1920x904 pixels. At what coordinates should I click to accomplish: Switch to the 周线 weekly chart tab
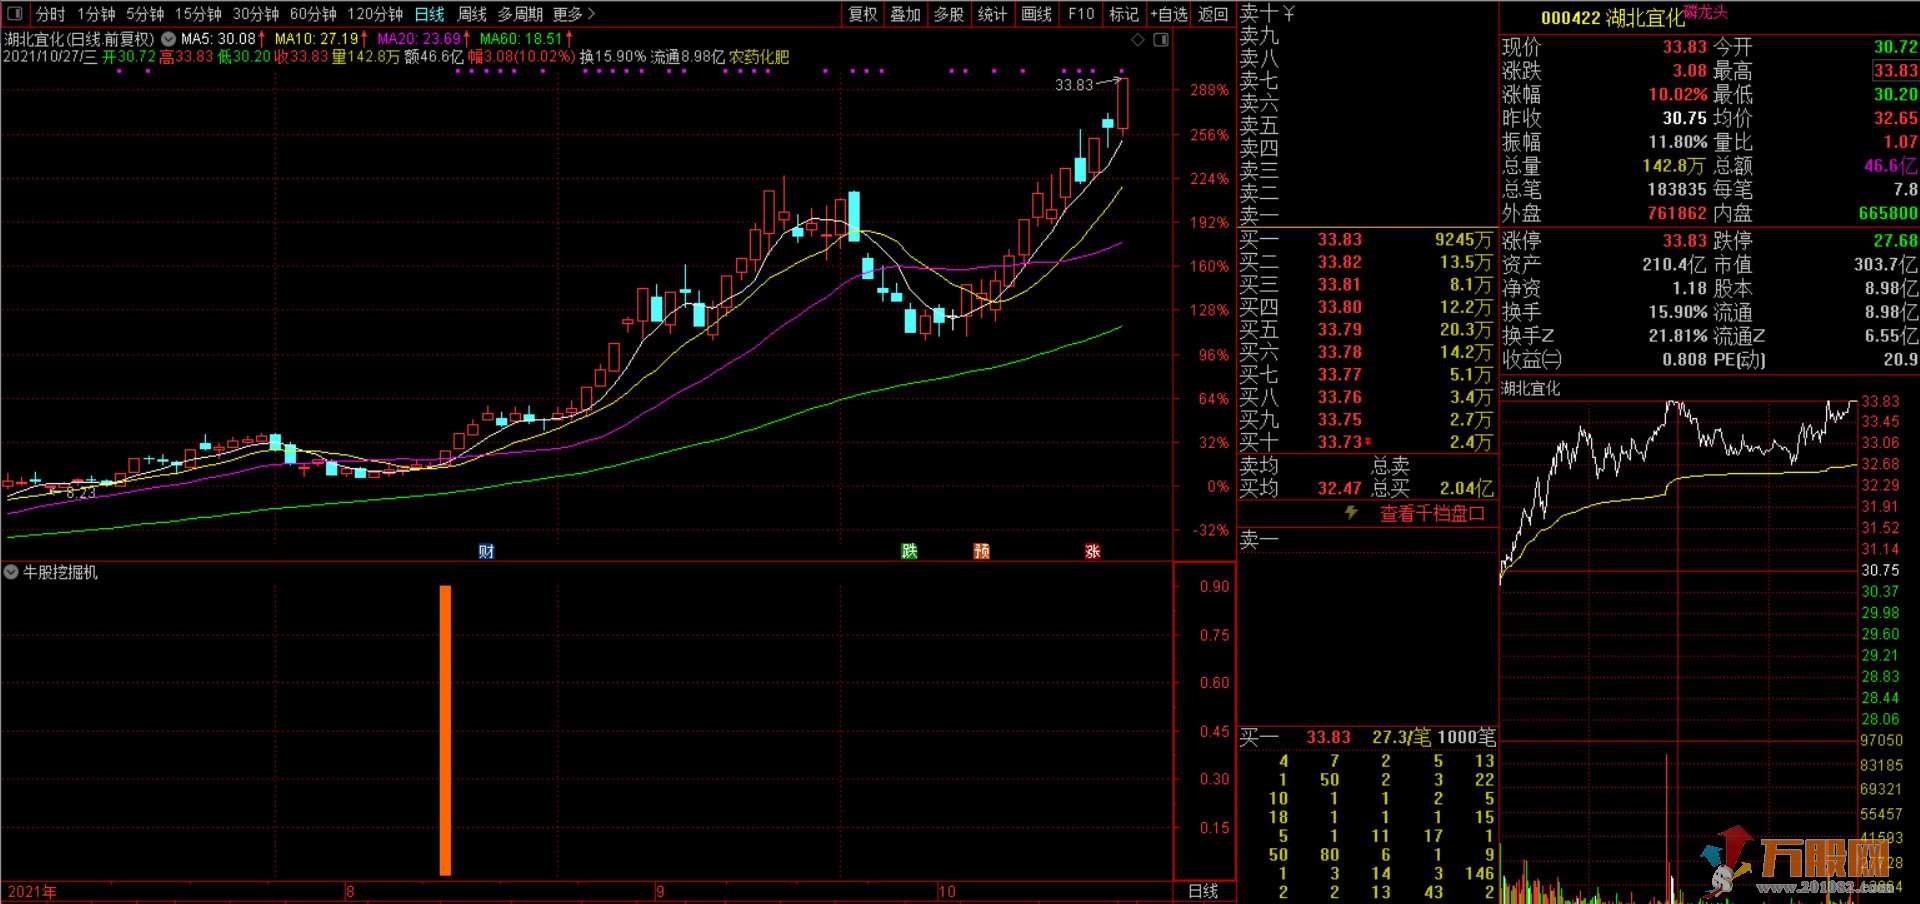pos(472,14)
